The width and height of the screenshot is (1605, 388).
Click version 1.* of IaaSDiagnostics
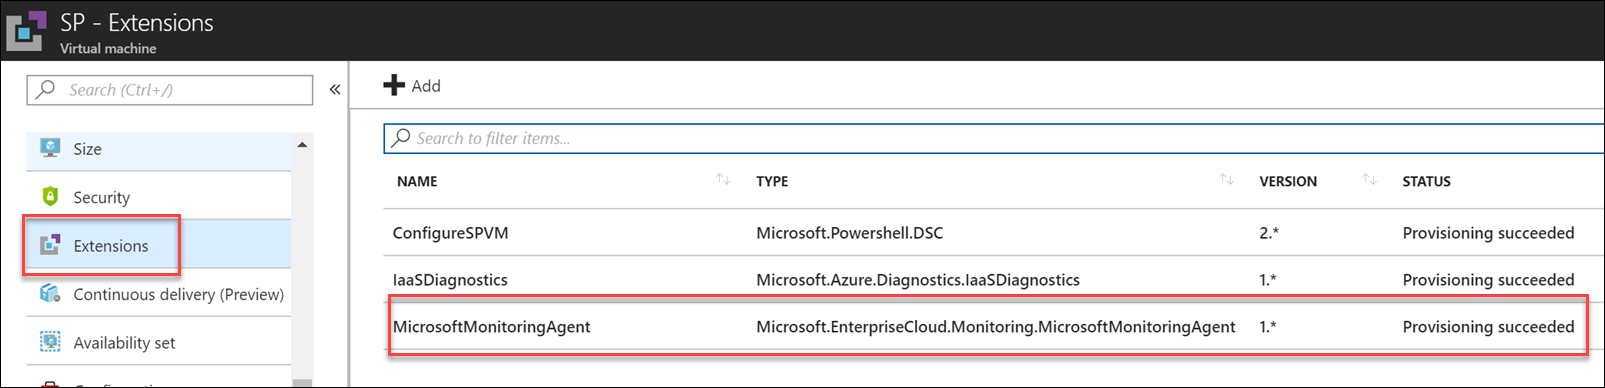tap(1268, 280)
